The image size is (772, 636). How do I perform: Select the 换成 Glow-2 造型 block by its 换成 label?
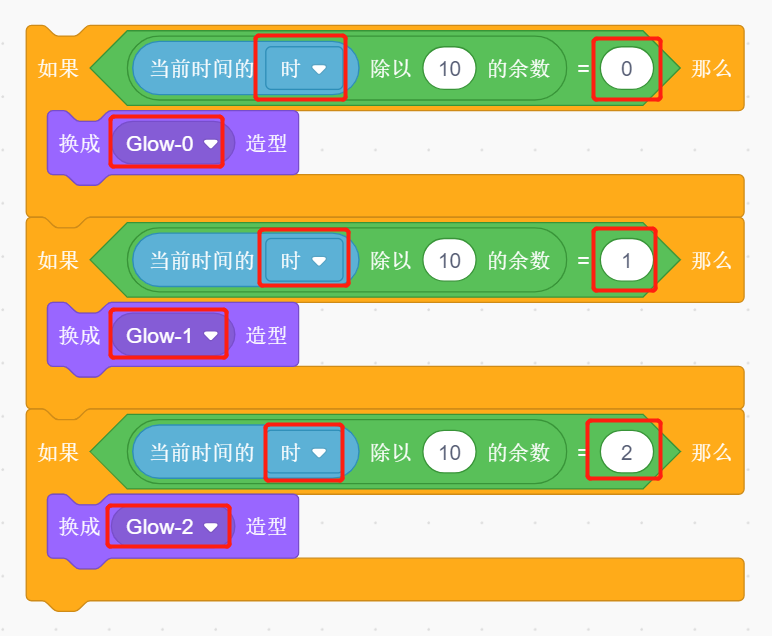[x=79, y=527]
